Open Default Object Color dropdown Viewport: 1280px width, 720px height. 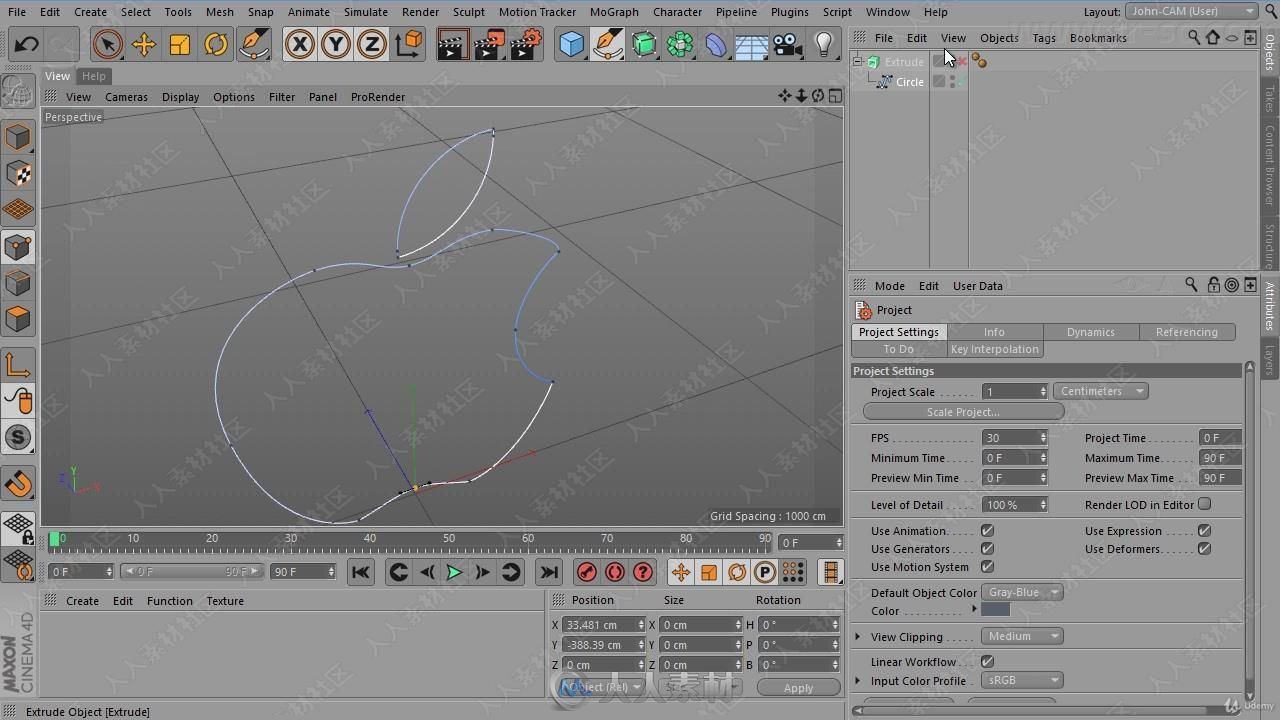[1021, 592]
